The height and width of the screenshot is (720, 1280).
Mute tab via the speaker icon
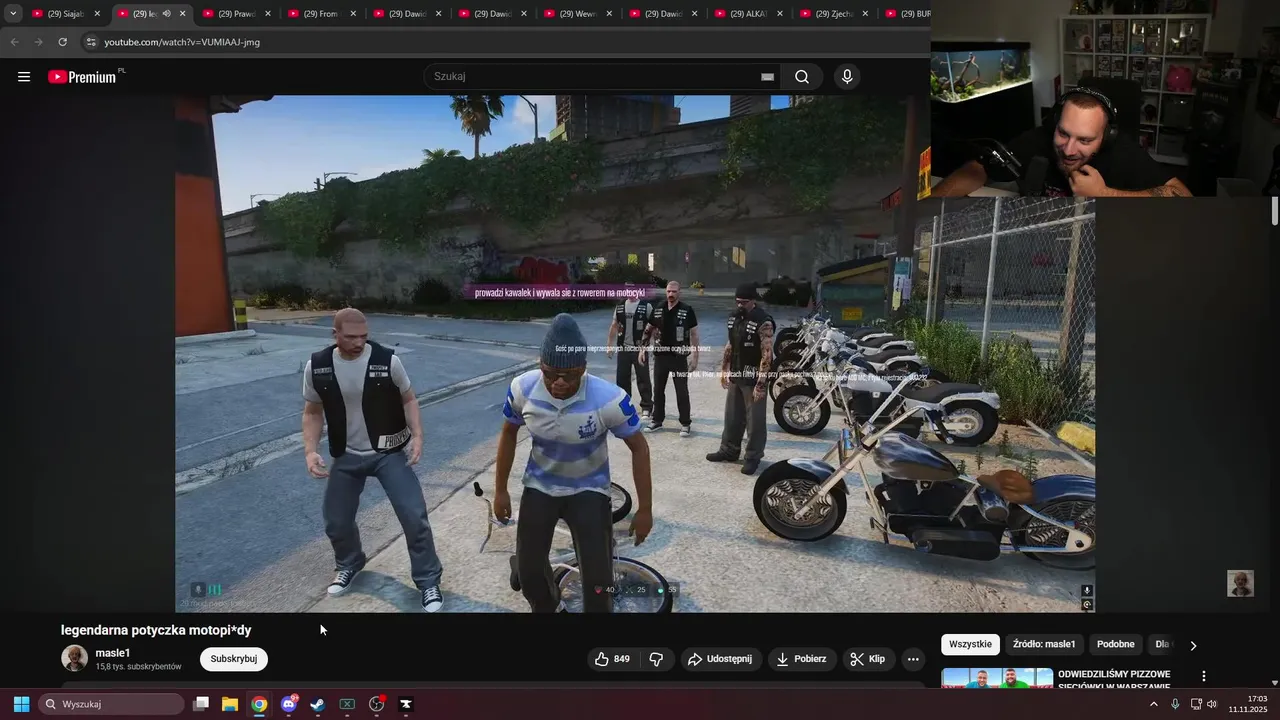pyautogui.click(x=166, y=14)
